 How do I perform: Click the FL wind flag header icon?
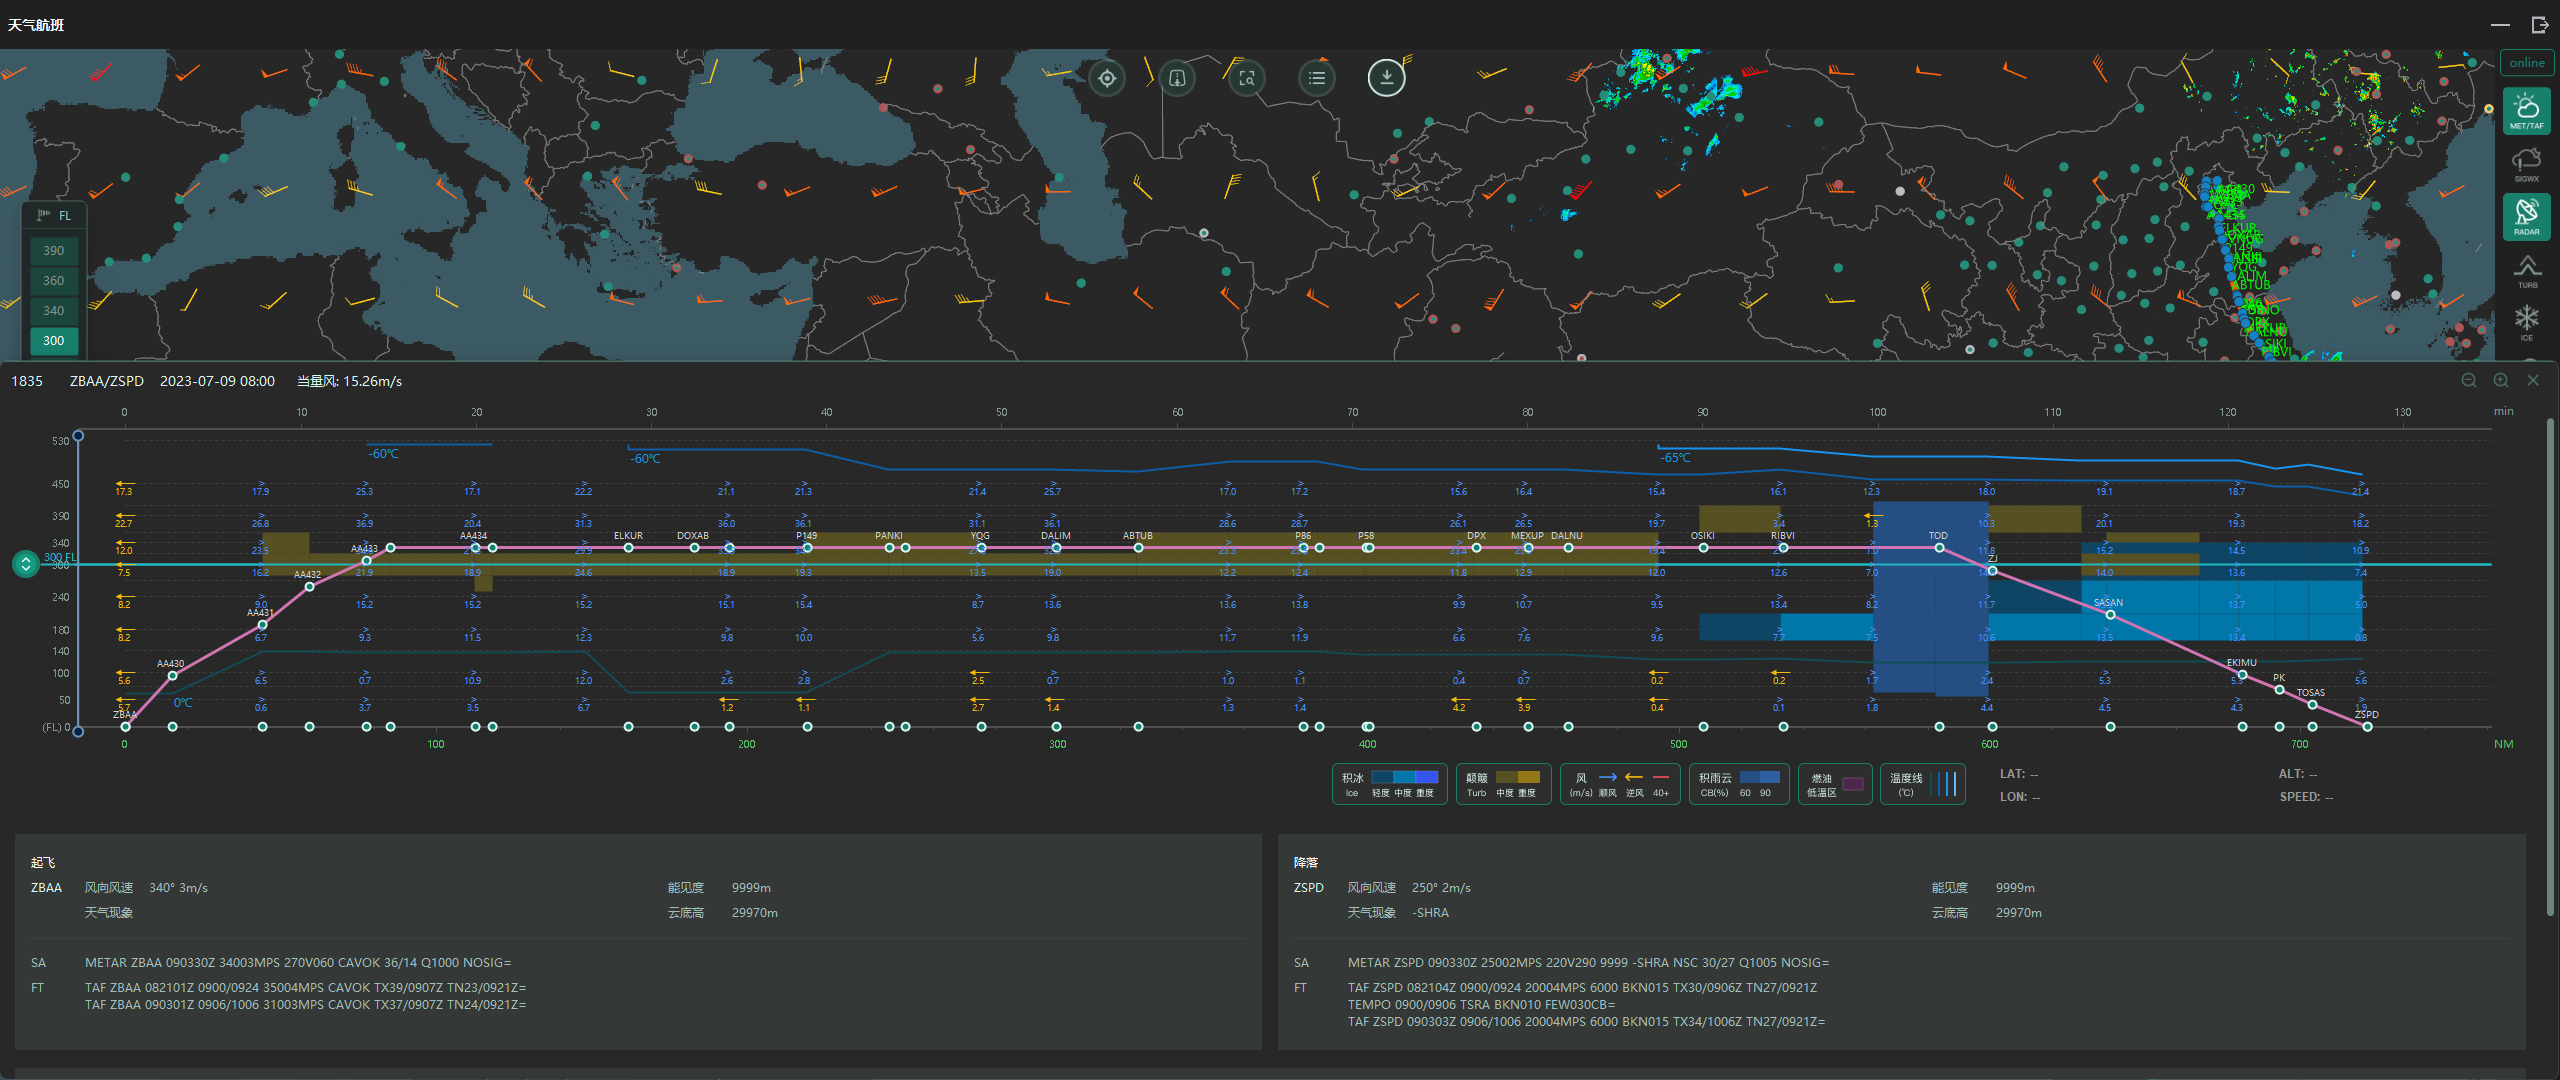(43, 215)
